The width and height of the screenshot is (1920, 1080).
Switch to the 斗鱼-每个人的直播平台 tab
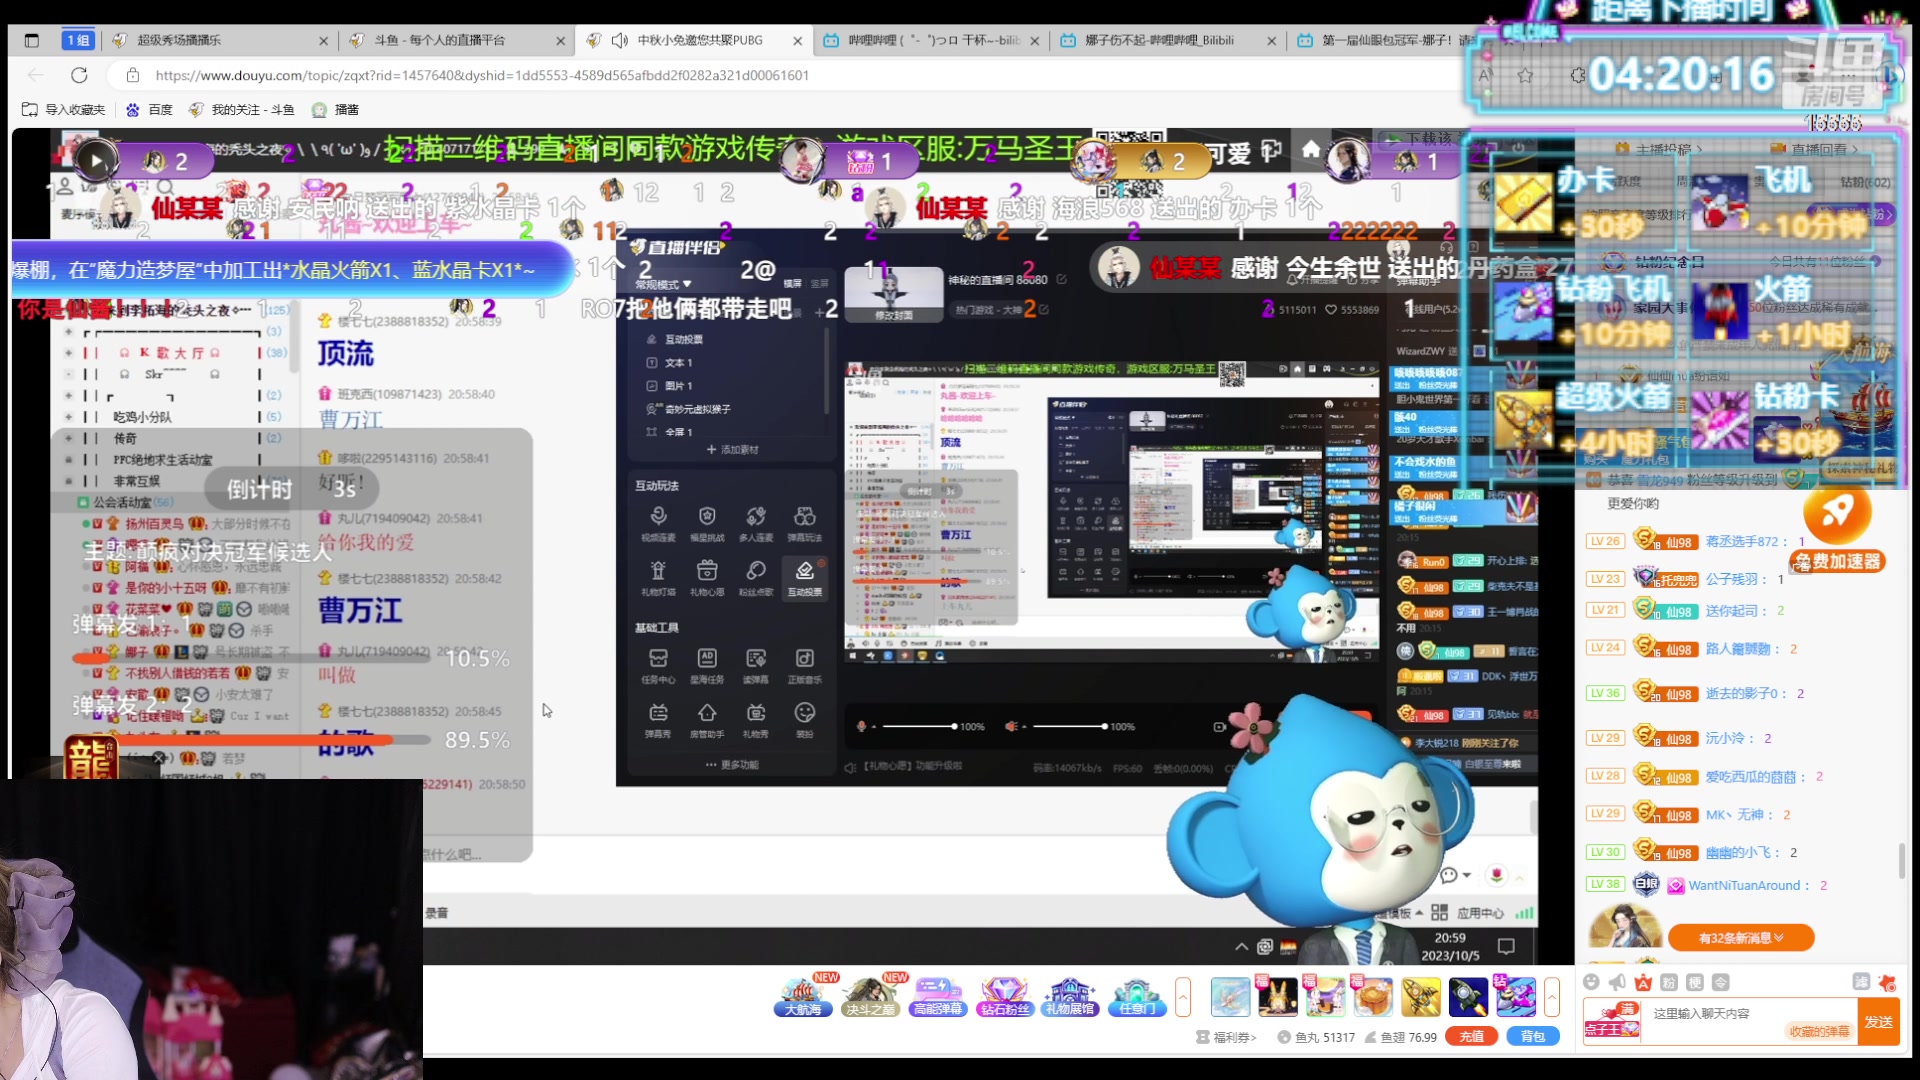point(456,40)
